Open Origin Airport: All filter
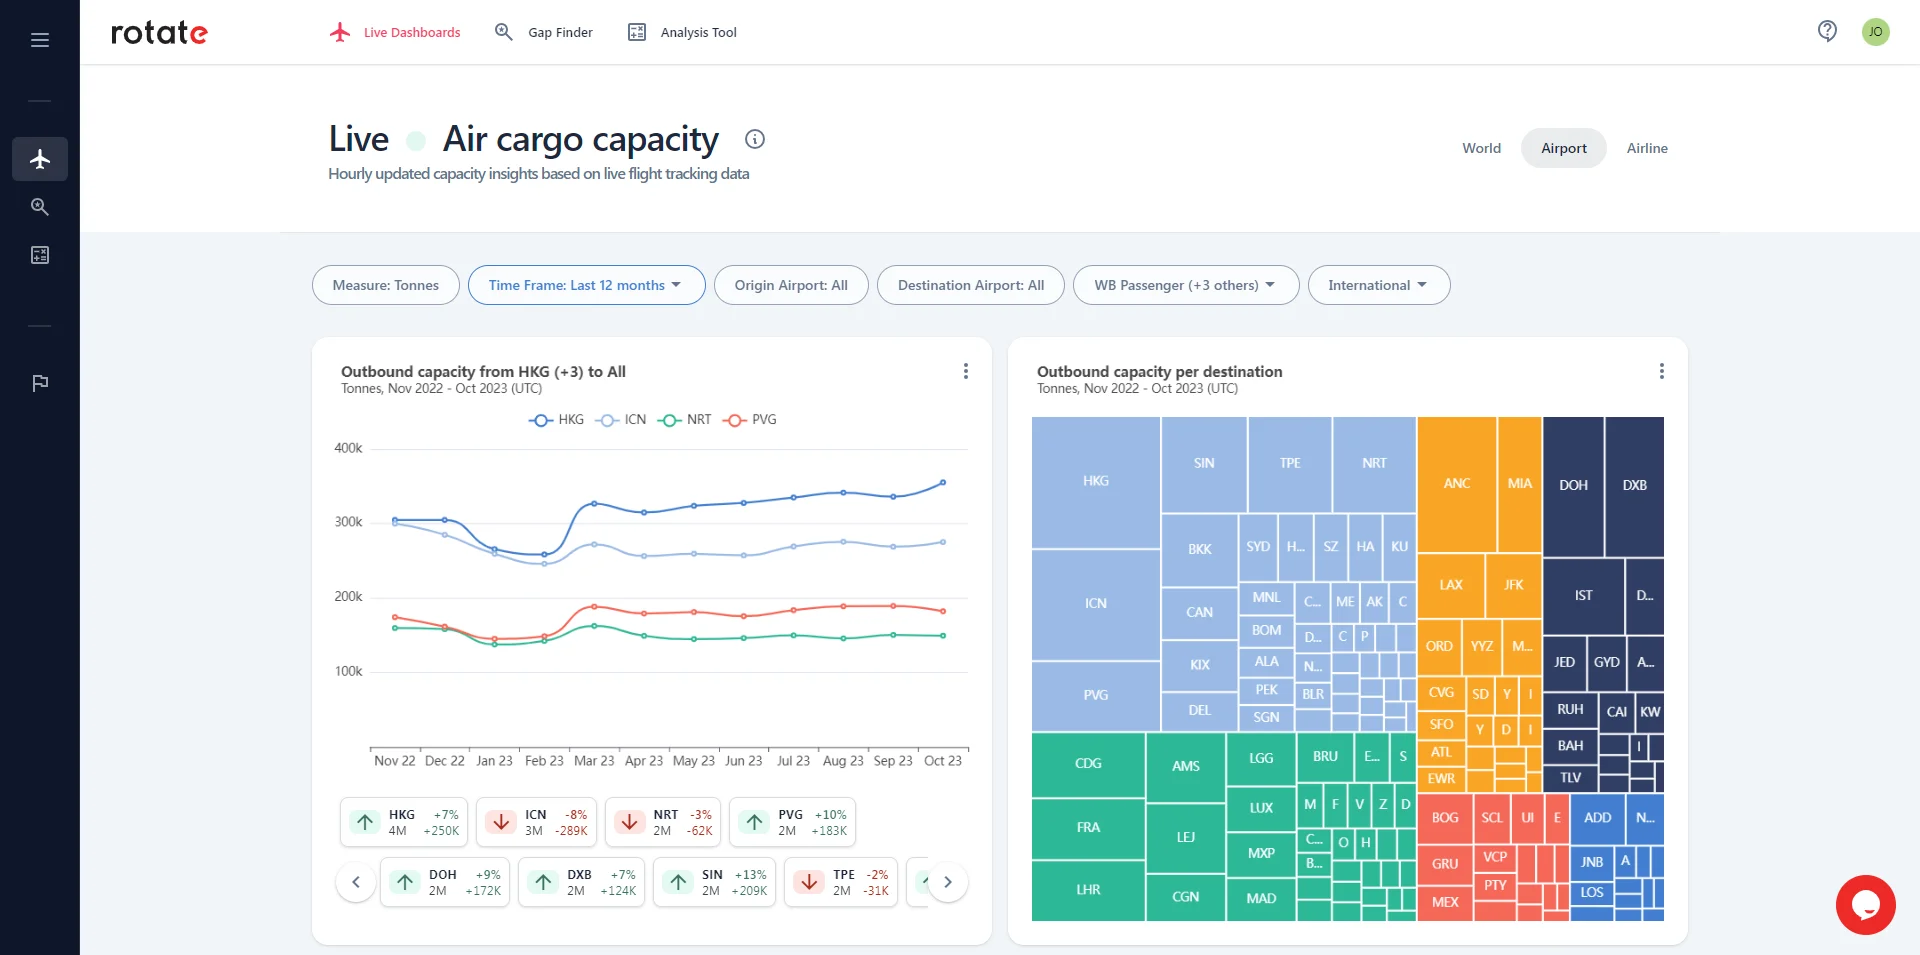Image resolution: width=1920 pixels, height=955 pixels. [791, 285]
